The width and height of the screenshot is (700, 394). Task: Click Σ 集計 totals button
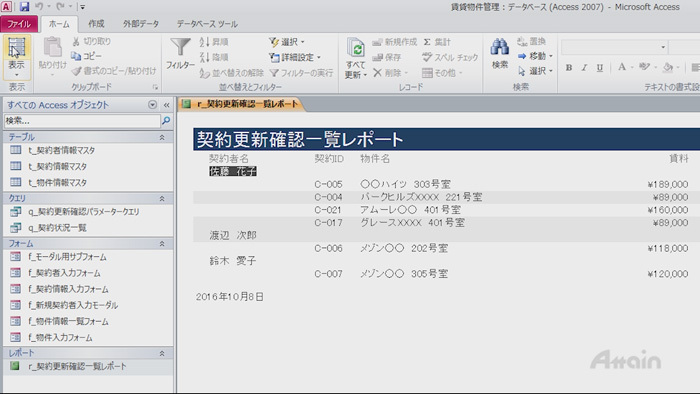click(437, 42)
